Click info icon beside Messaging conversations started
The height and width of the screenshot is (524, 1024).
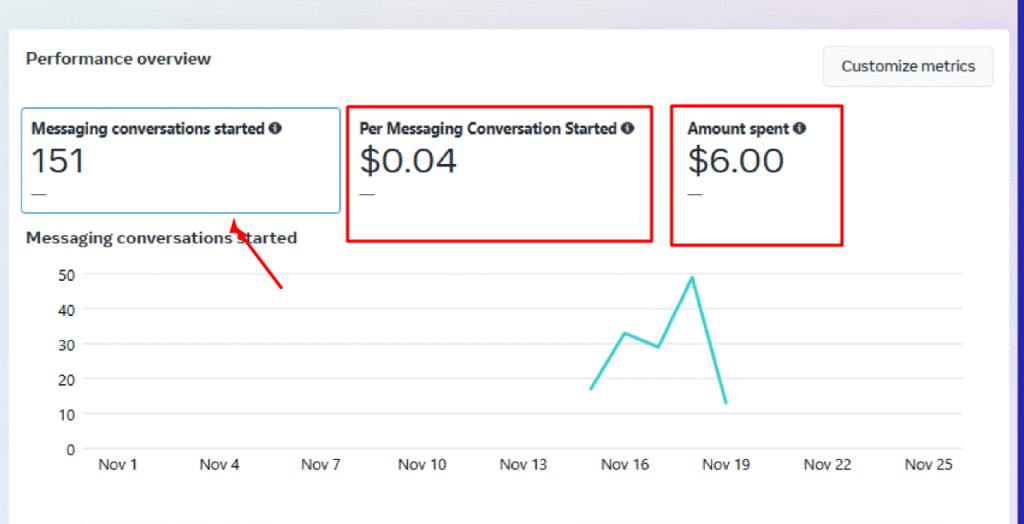275,129
